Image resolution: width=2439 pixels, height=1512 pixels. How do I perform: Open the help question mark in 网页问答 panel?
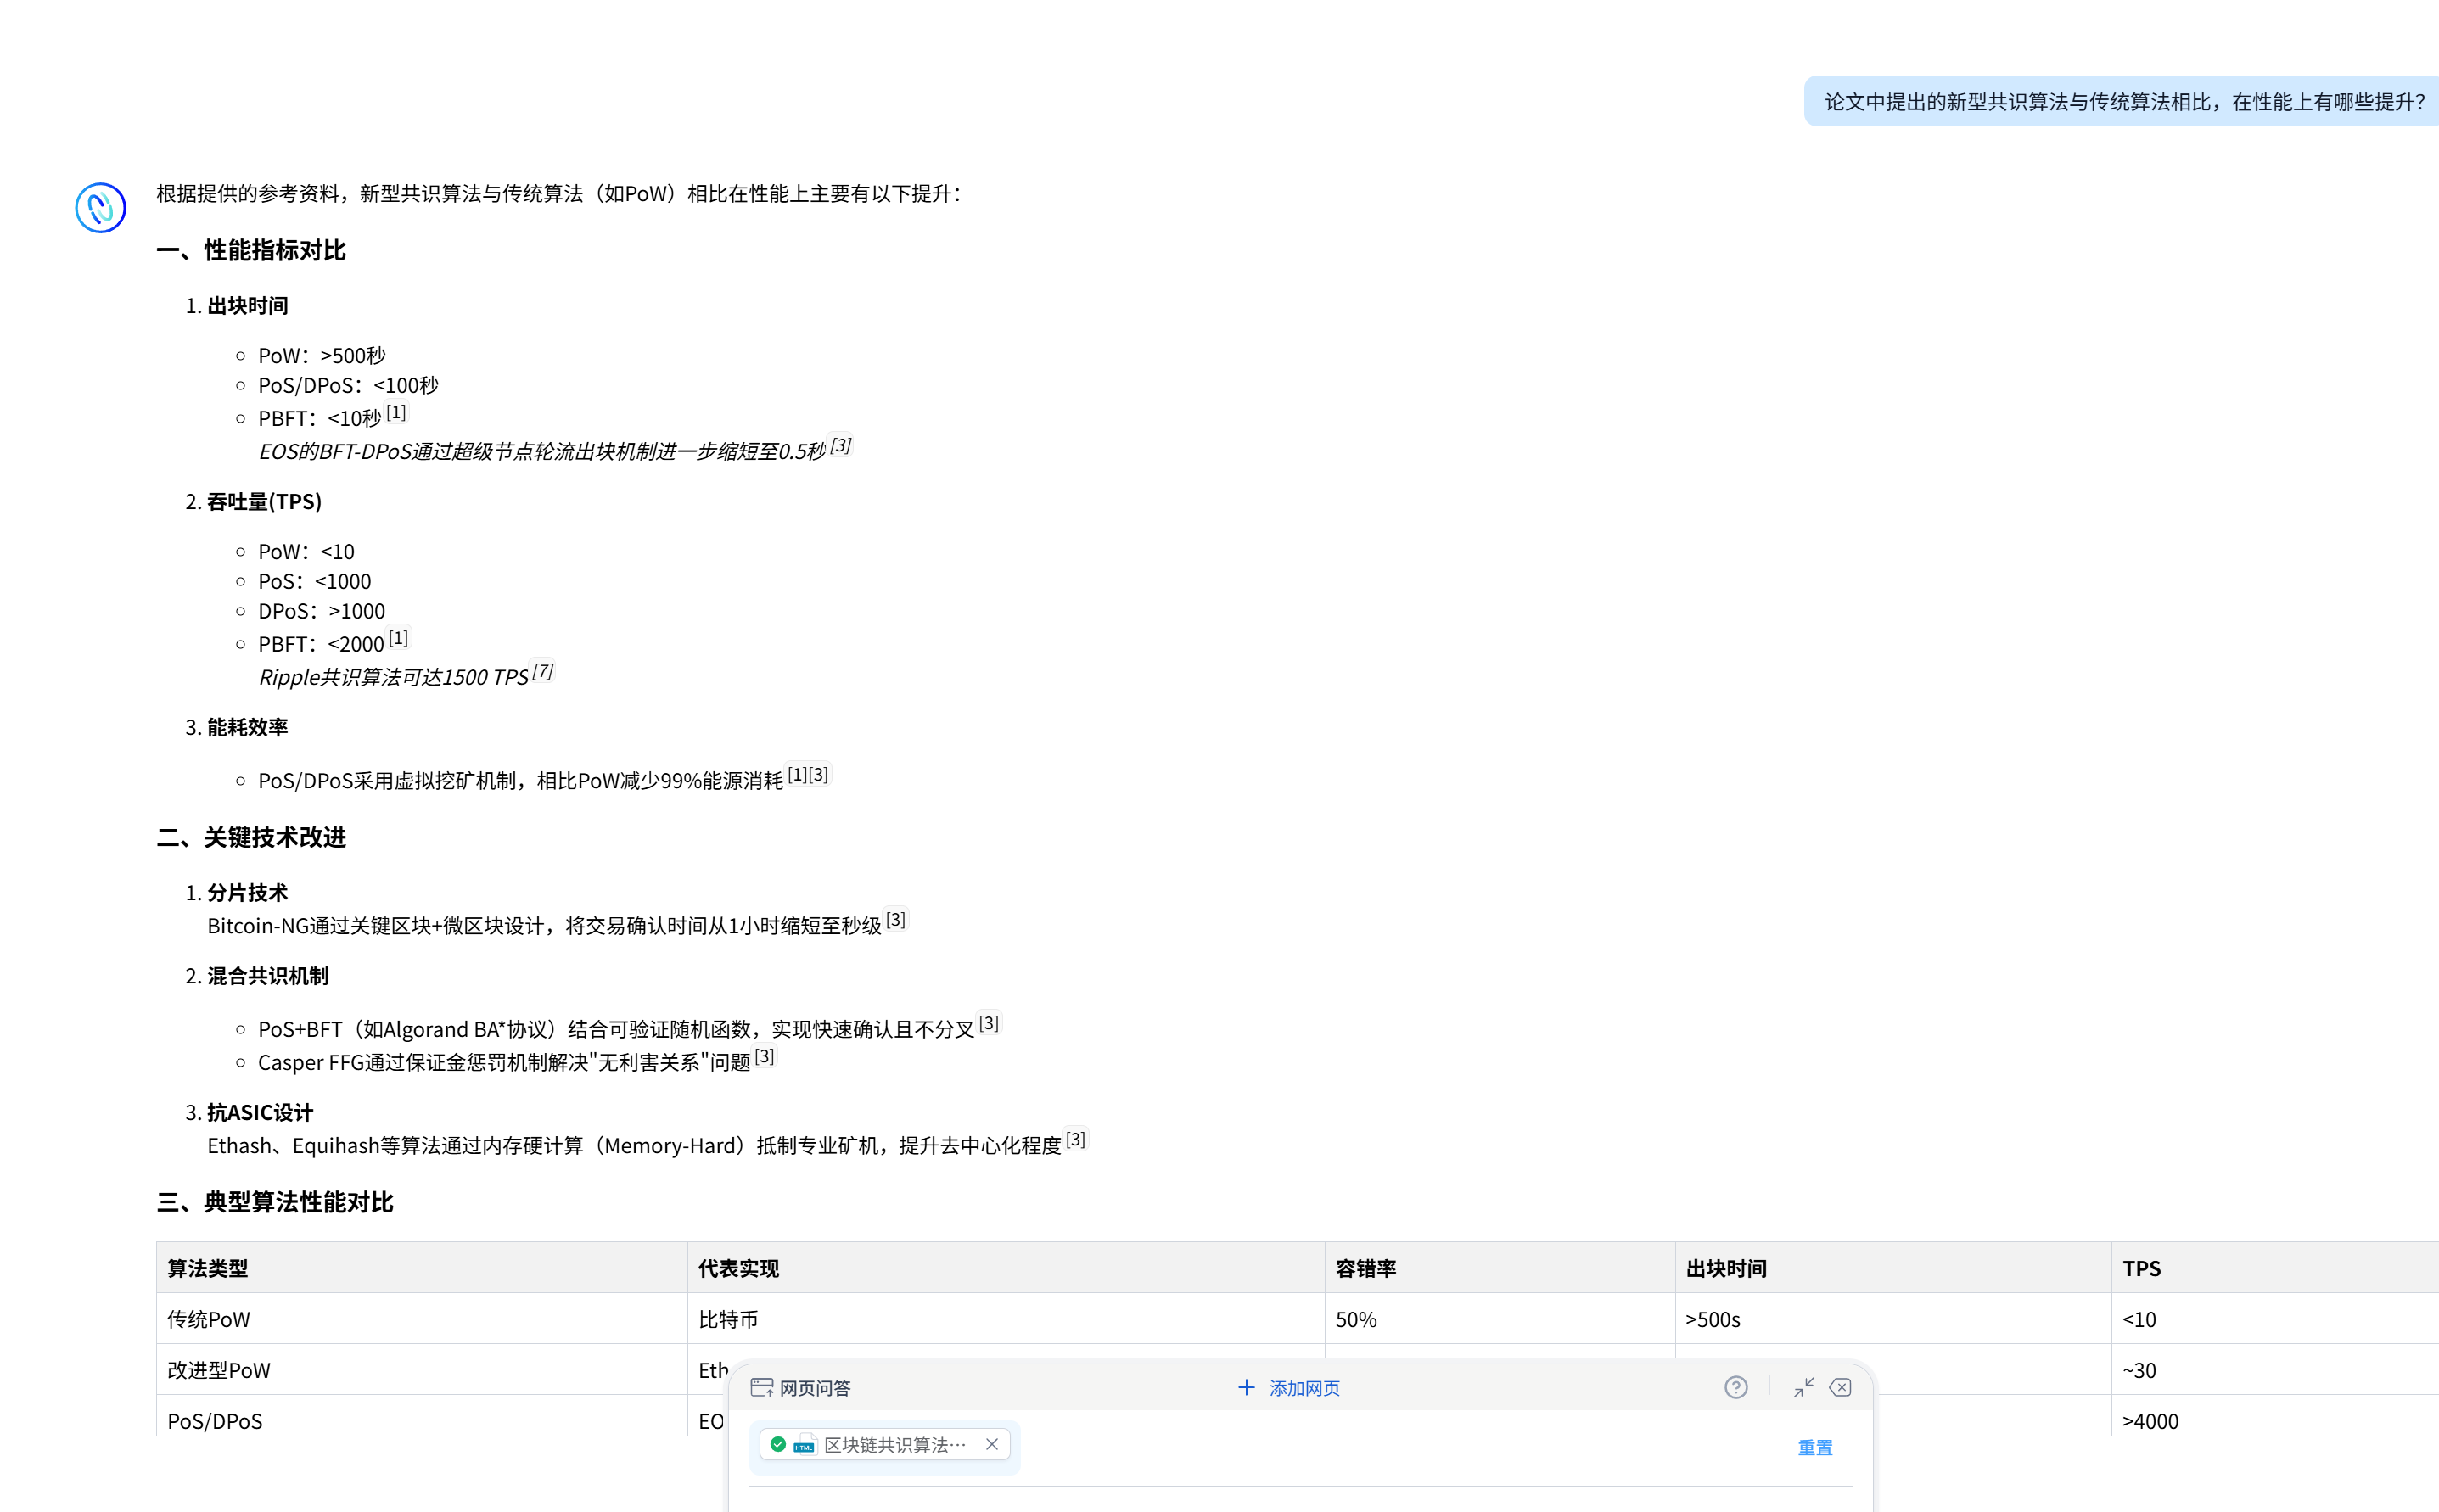pyautogui.click(x=1735, y=1387)
